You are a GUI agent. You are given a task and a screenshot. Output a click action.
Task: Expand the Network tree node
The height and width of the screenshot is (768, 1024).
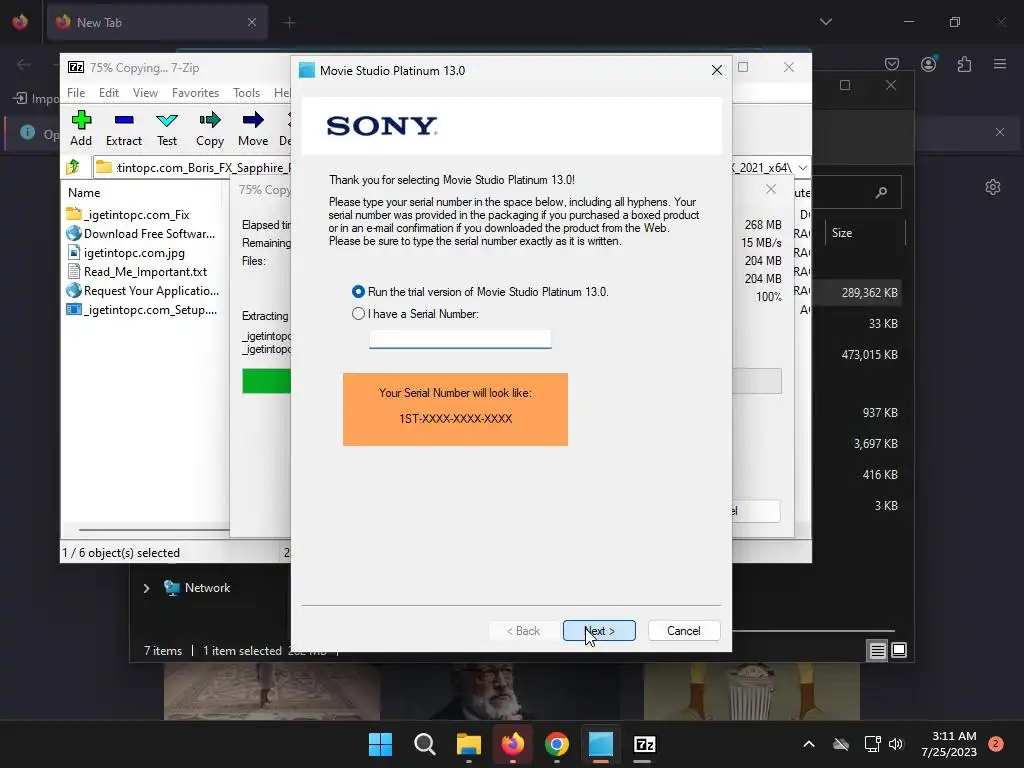click(x=146, y=588)
